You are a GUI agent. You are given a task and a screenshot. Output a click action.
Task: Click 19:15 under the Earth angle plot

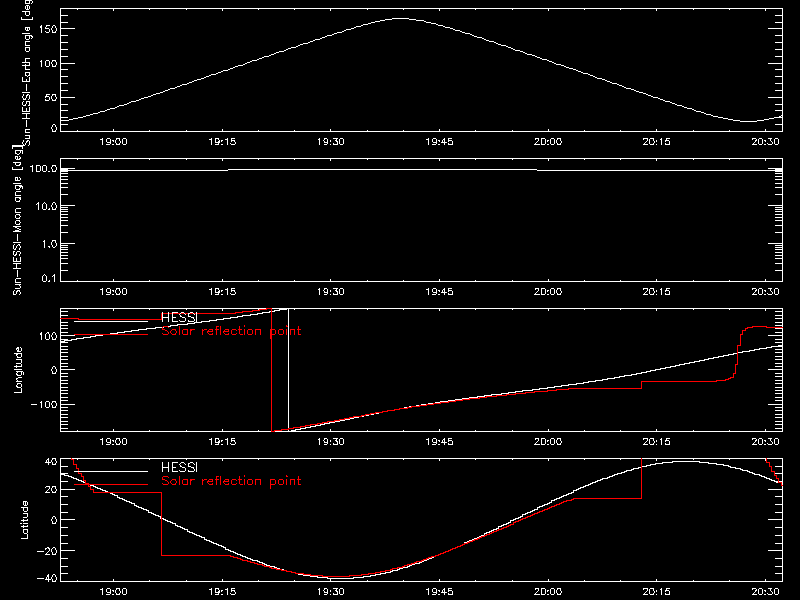click(222, 142)
